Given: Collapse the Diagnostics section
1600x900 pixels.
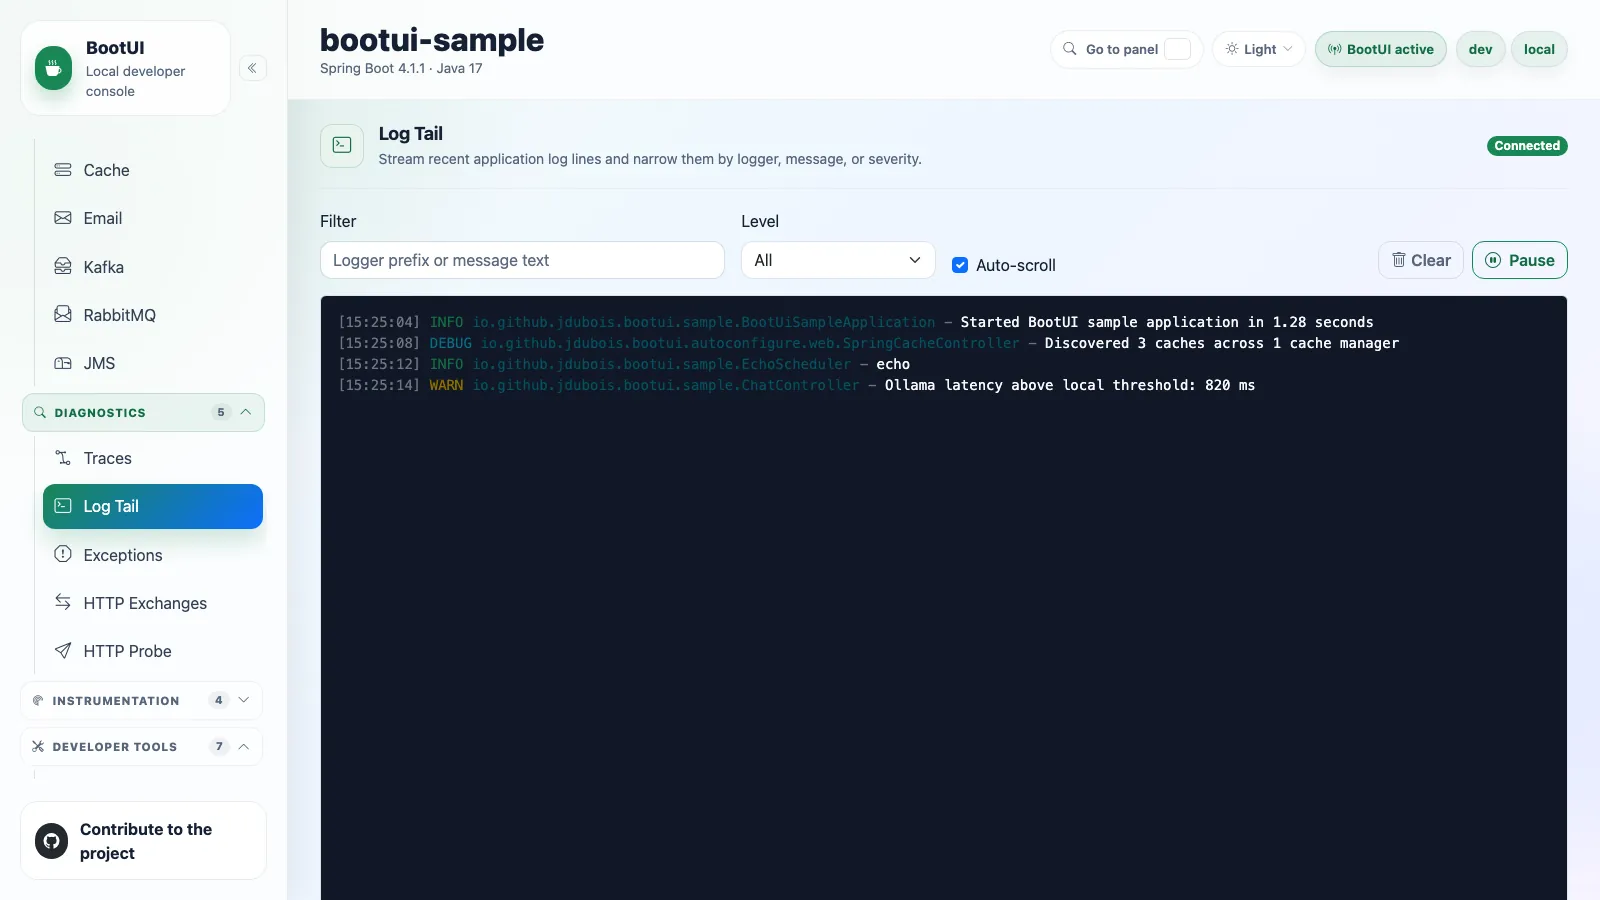Looking at the screenshot, I should tap(143, 412).
